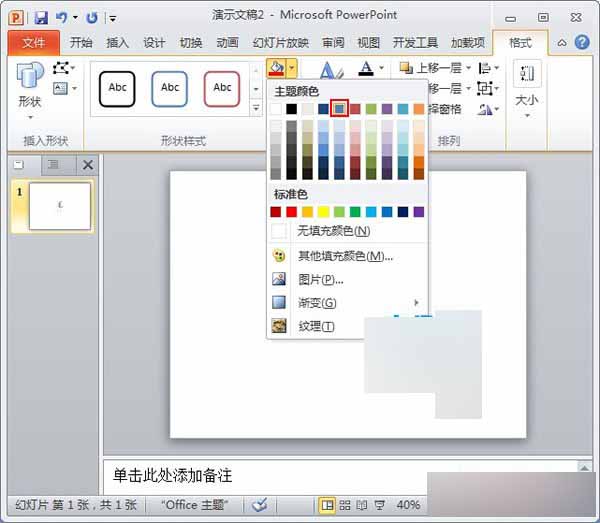Click the spell check status icon
The width and height of the screenshot is (600, 523).
point(260,505)
